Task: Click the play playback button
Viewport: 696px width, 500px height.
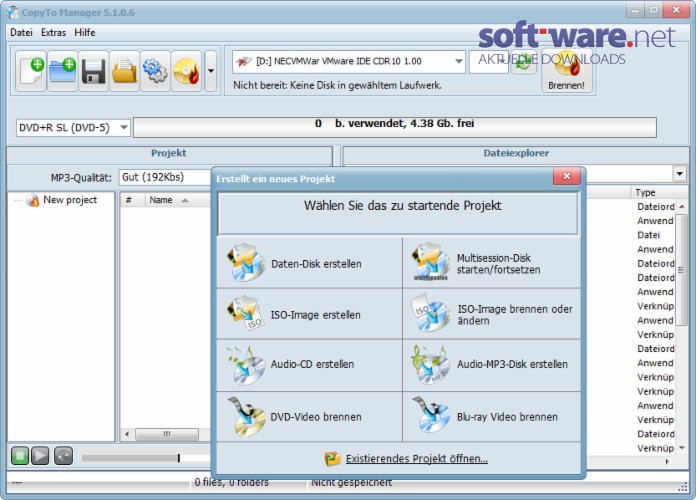Action: (x=40, y=456)
